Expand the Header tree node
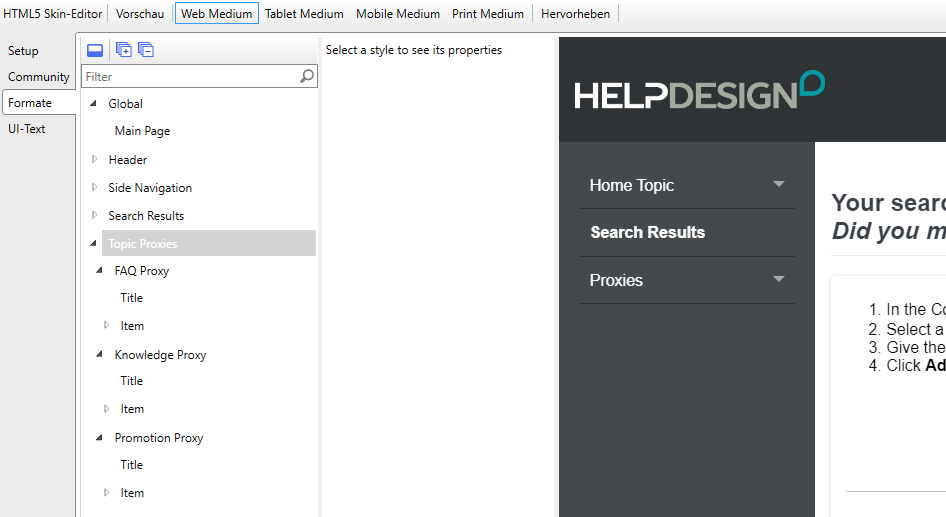 [x=95, y=159]
